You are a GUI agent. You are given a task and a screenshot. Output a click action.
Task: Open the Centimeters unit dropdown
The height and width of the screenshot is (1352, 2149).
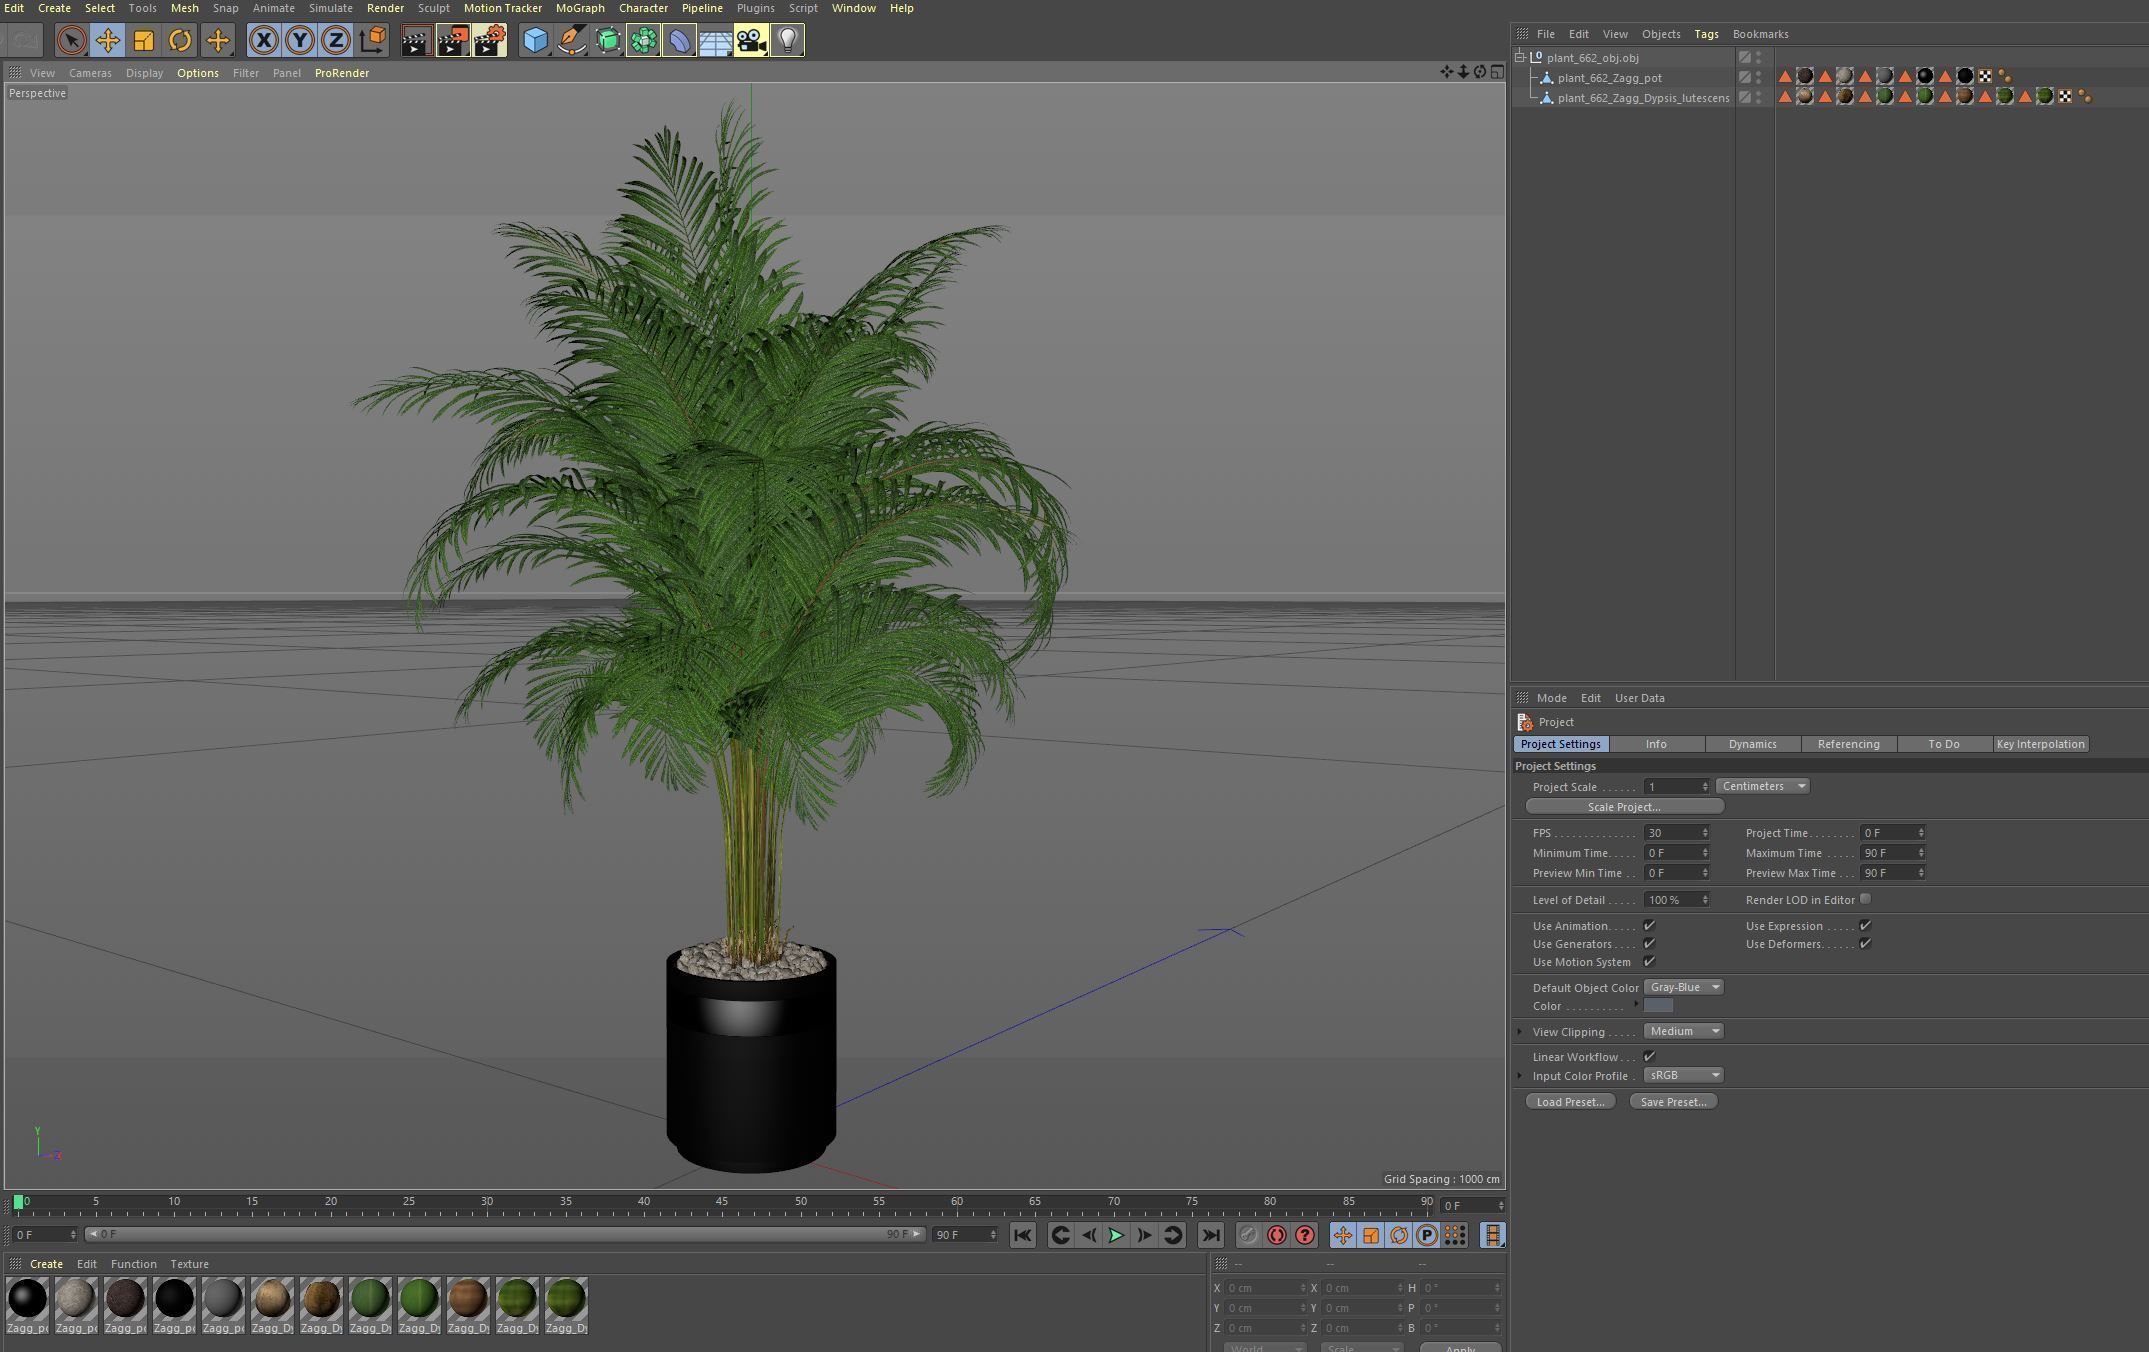pyautogui.click(x=1763, y=786)
